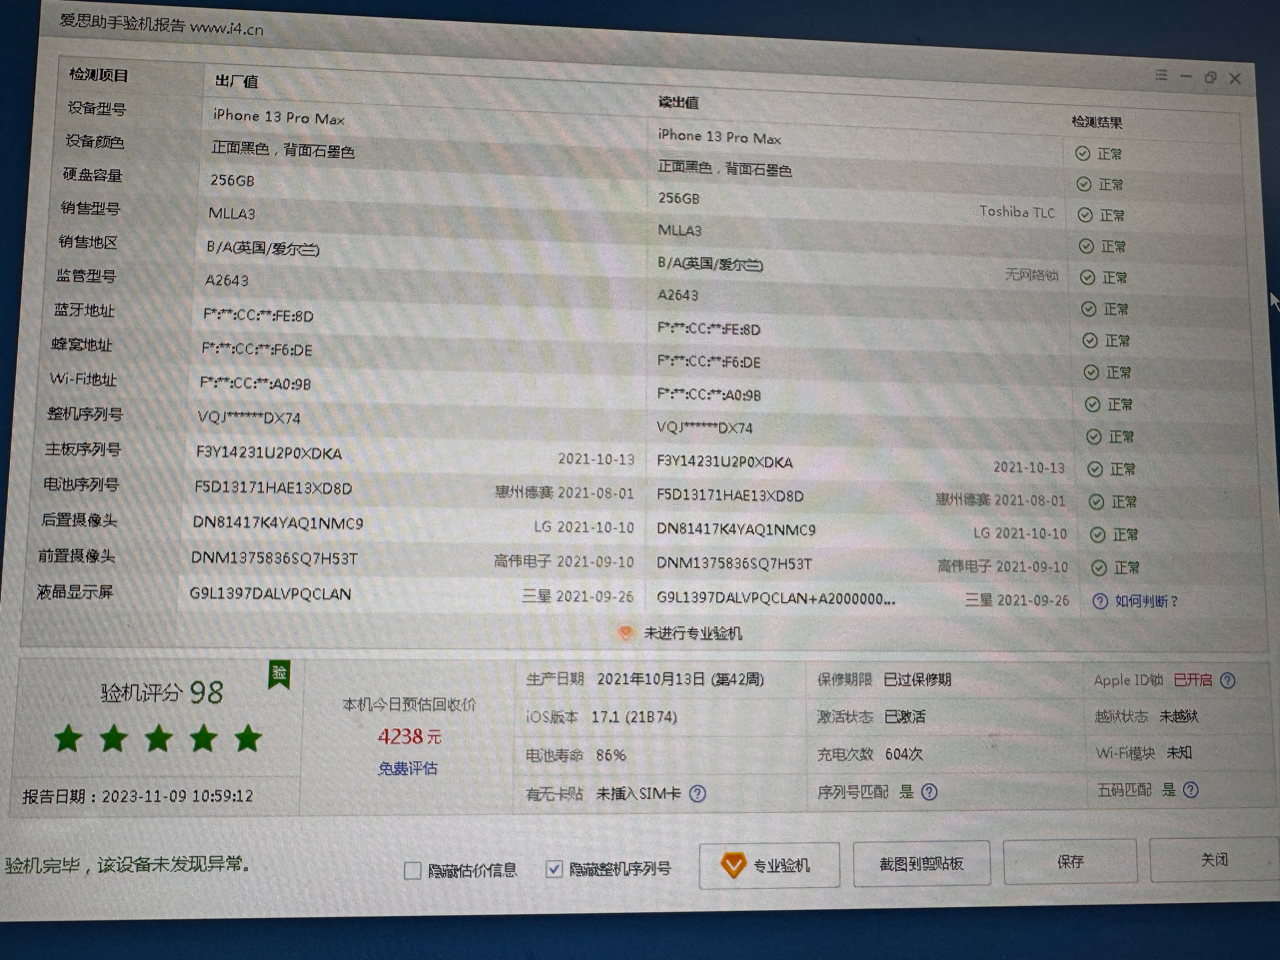
Task: Open the 免费评估 link
Action: point(409,768)
